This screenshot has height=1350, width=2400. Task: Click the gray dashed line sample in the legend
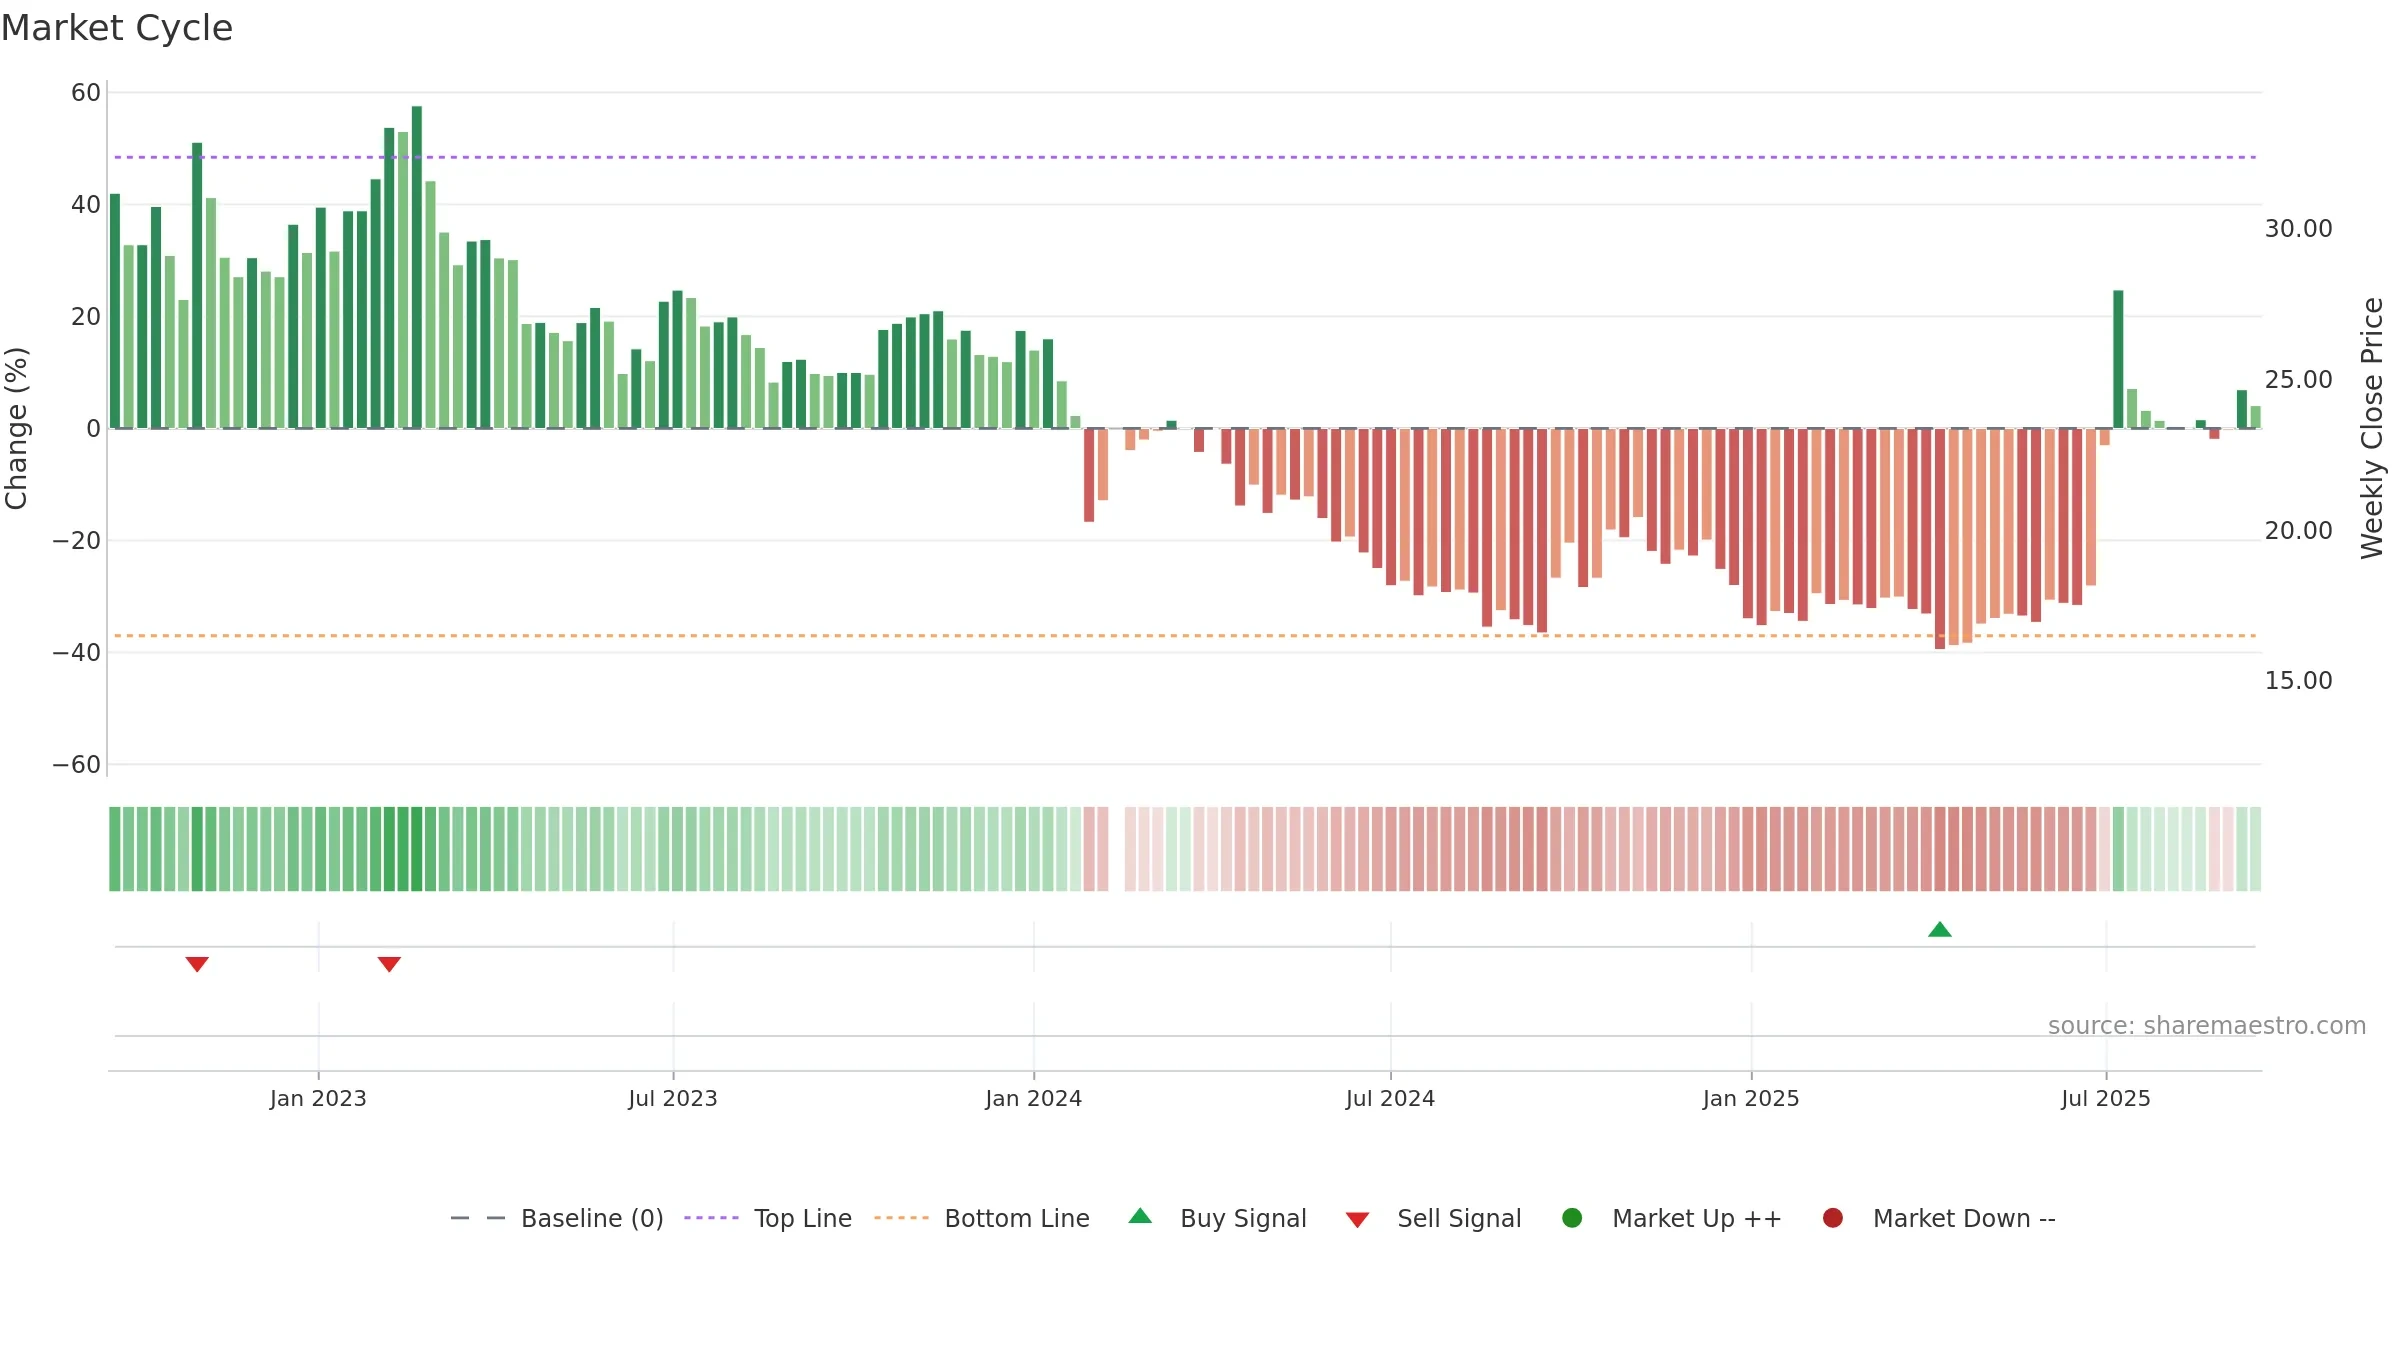[478, 1218]
